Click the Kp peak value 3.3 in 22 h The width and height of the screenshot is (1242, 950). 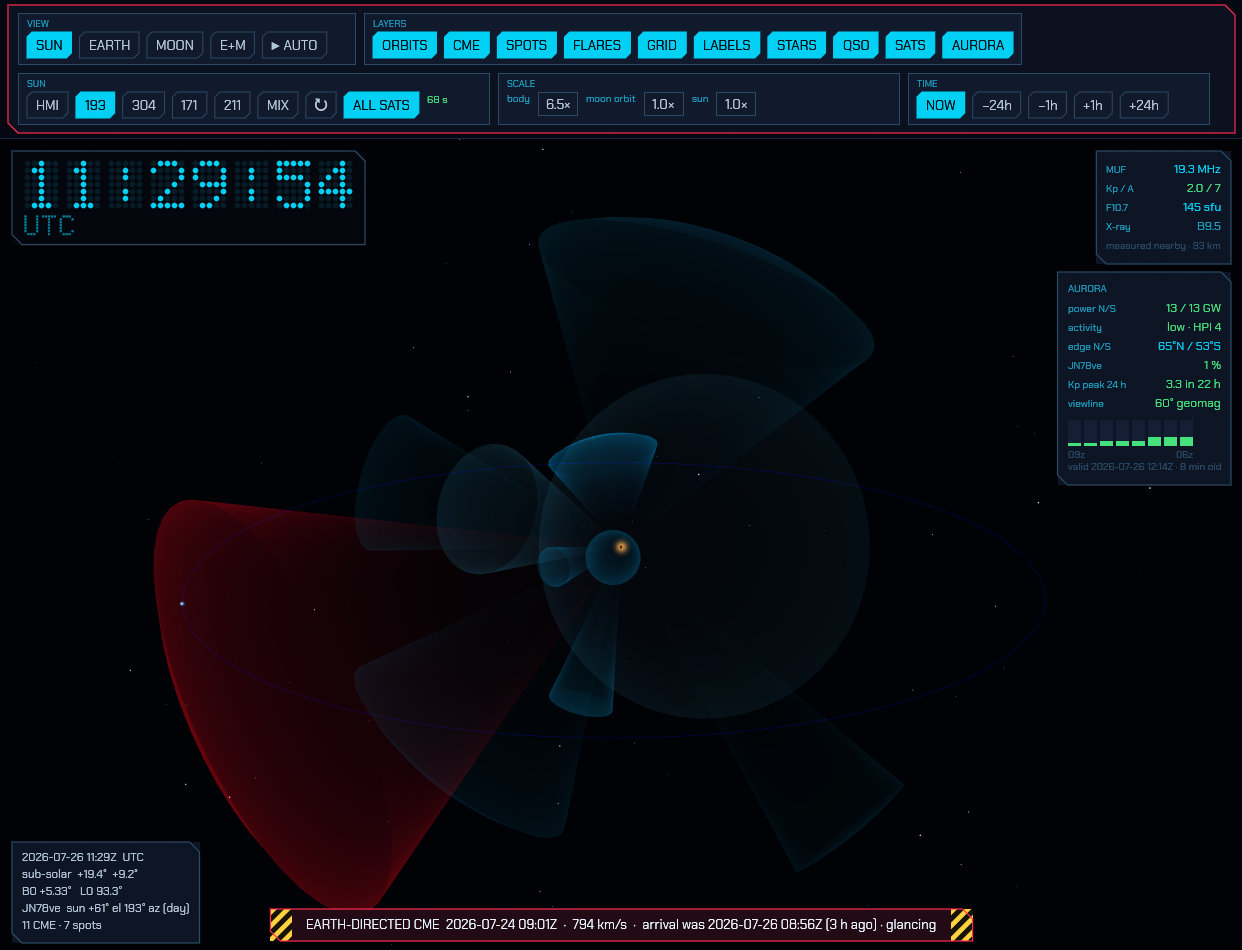pos(1193,384)
